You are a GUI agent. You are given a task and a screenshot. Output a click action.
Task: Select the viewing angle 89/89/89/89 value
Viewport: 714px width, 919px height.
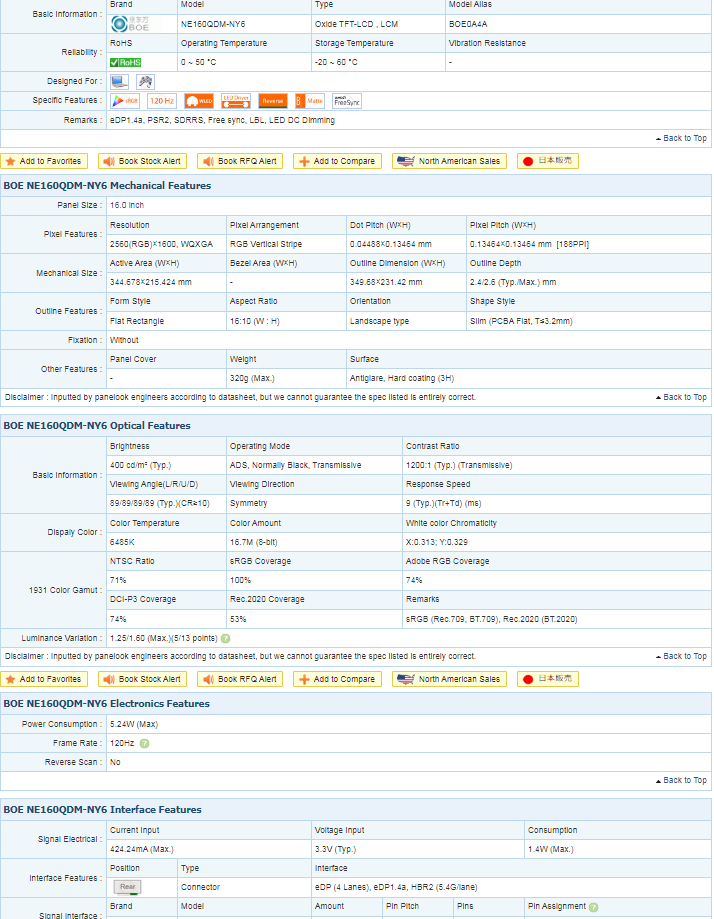[x=159, y=503]
